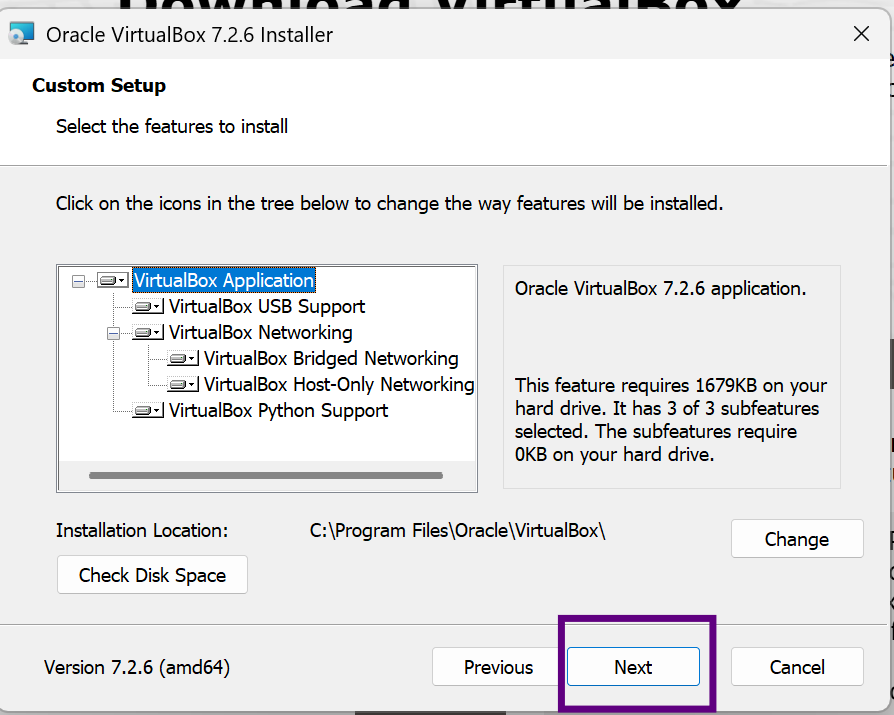This screenshot has width=894, height=715.
Task: Select VirtualBox USB Support feature
Action: (x=267, y=307)
